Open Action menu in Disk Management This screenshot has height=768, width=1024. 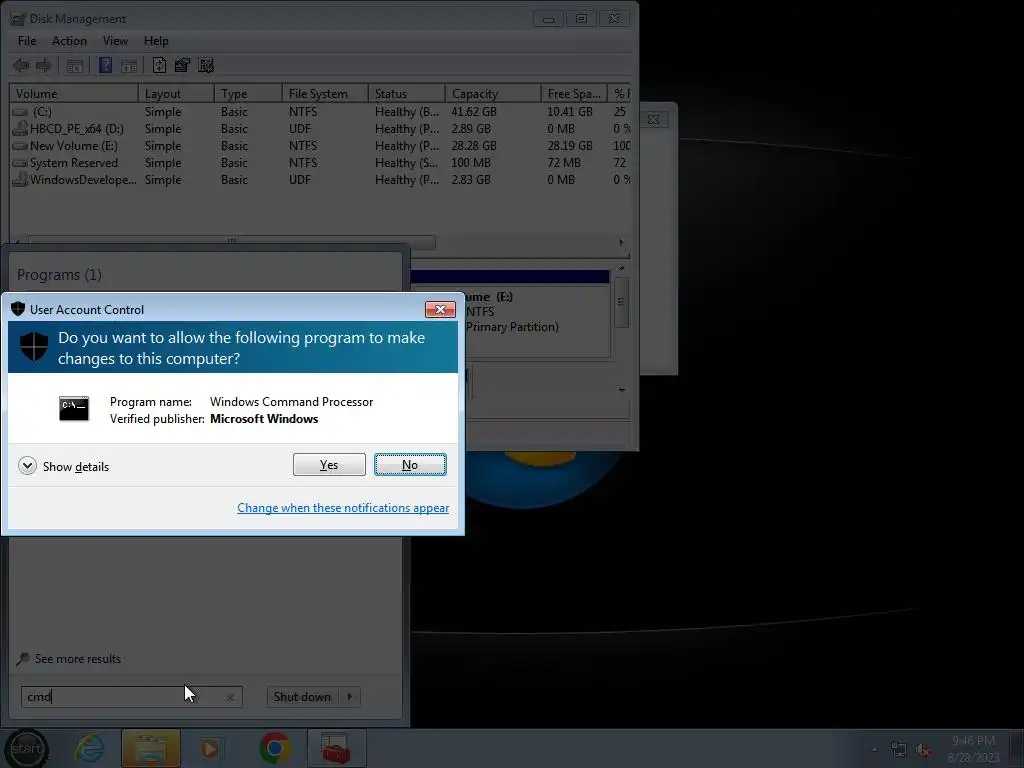(69, 40)
